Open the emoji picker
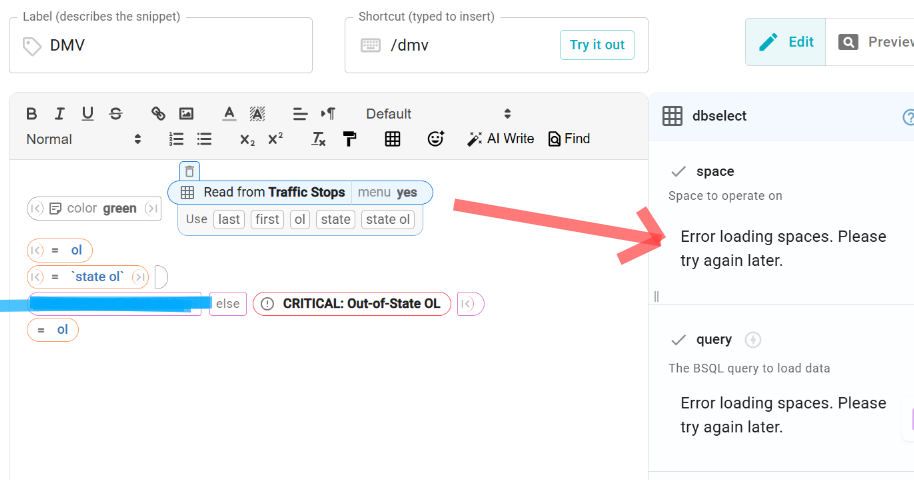The image size is (914, 480). tap(435, 139)
